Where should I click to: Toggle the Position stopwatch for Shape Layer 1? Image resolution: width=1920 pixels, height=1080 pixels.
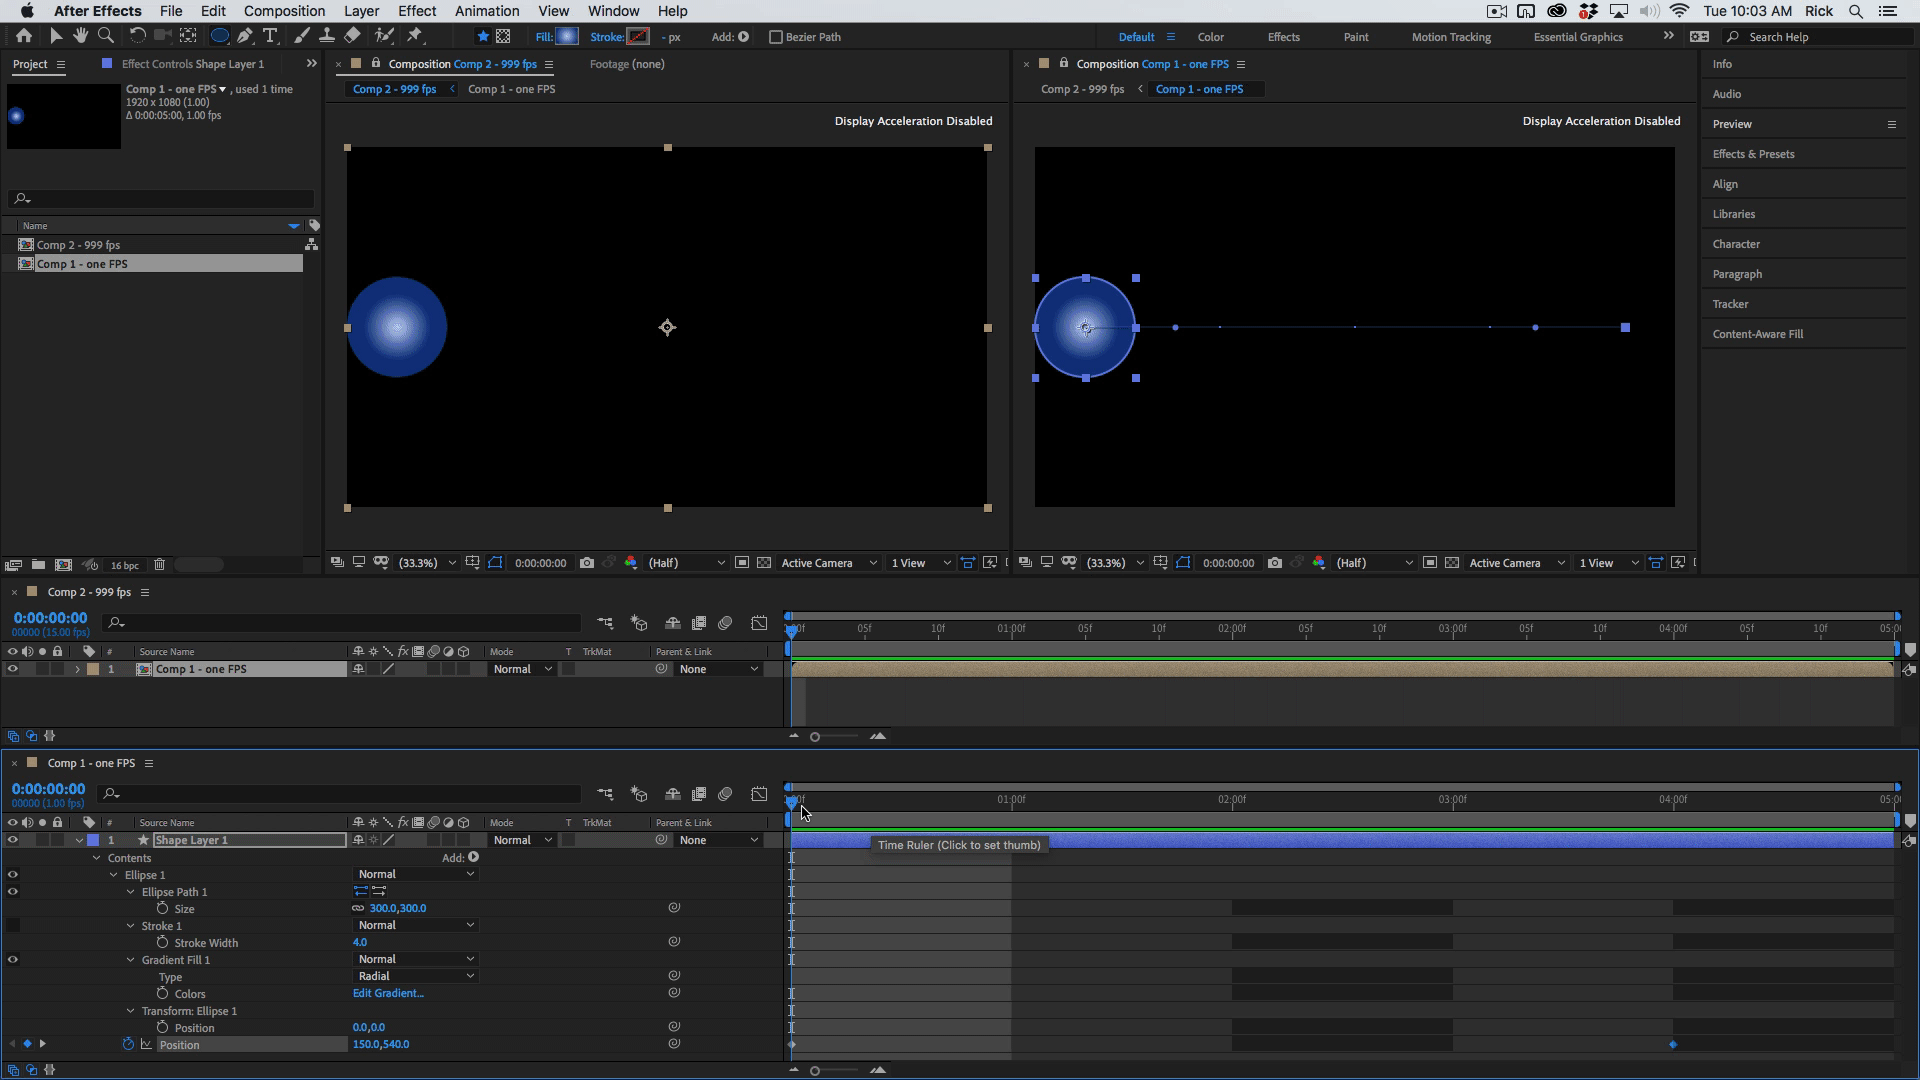point(128,1044)
